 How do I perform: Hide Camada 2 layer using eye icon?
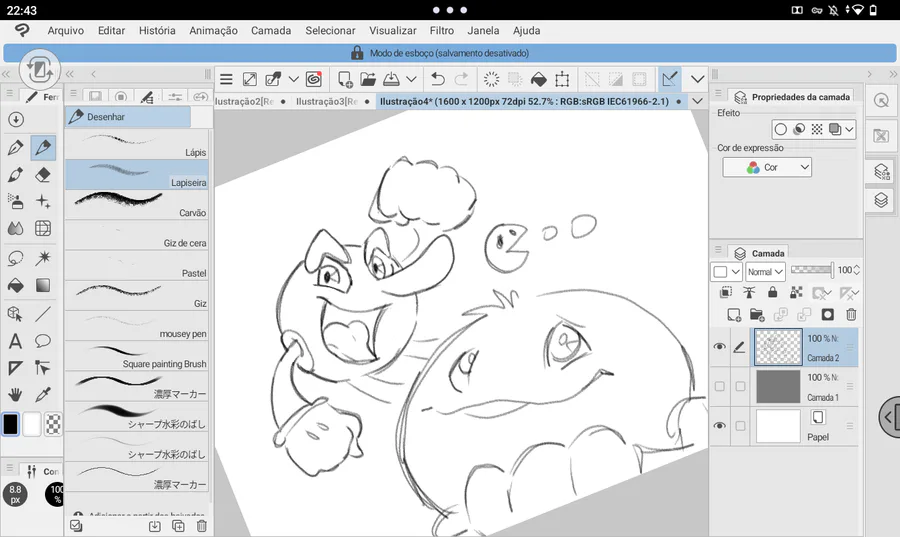(x=719, y=347)
